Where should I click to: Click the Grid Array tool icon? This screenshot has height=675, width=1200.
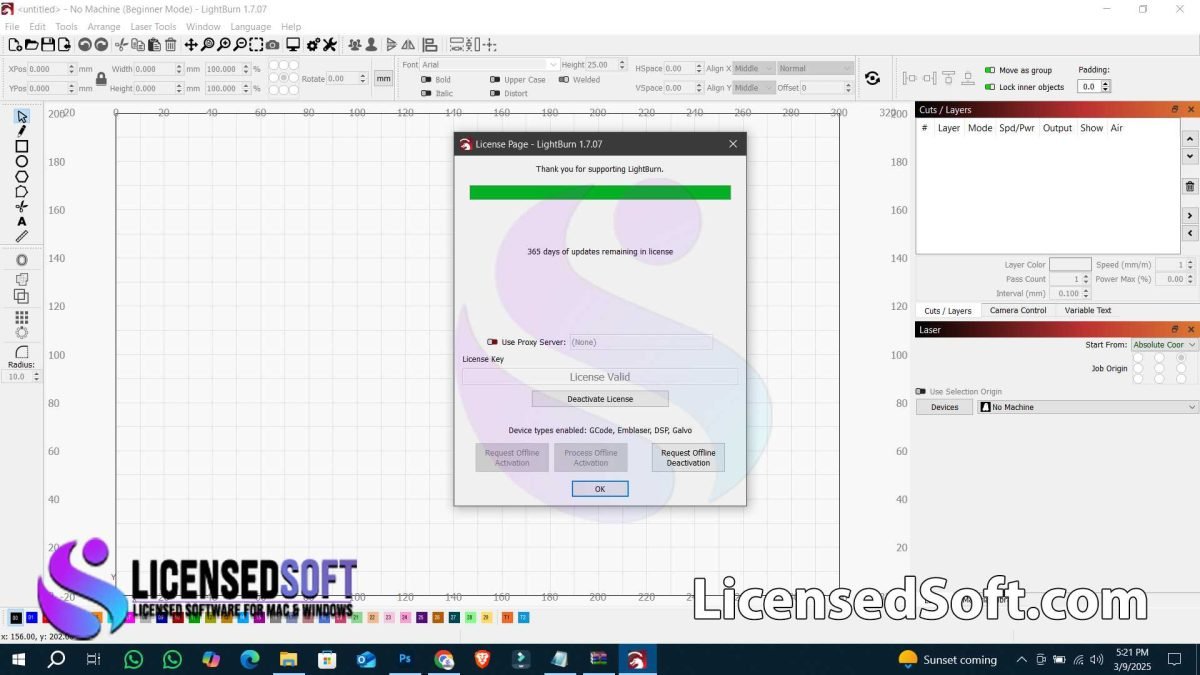pyautogui.click(x=22, y=317)
